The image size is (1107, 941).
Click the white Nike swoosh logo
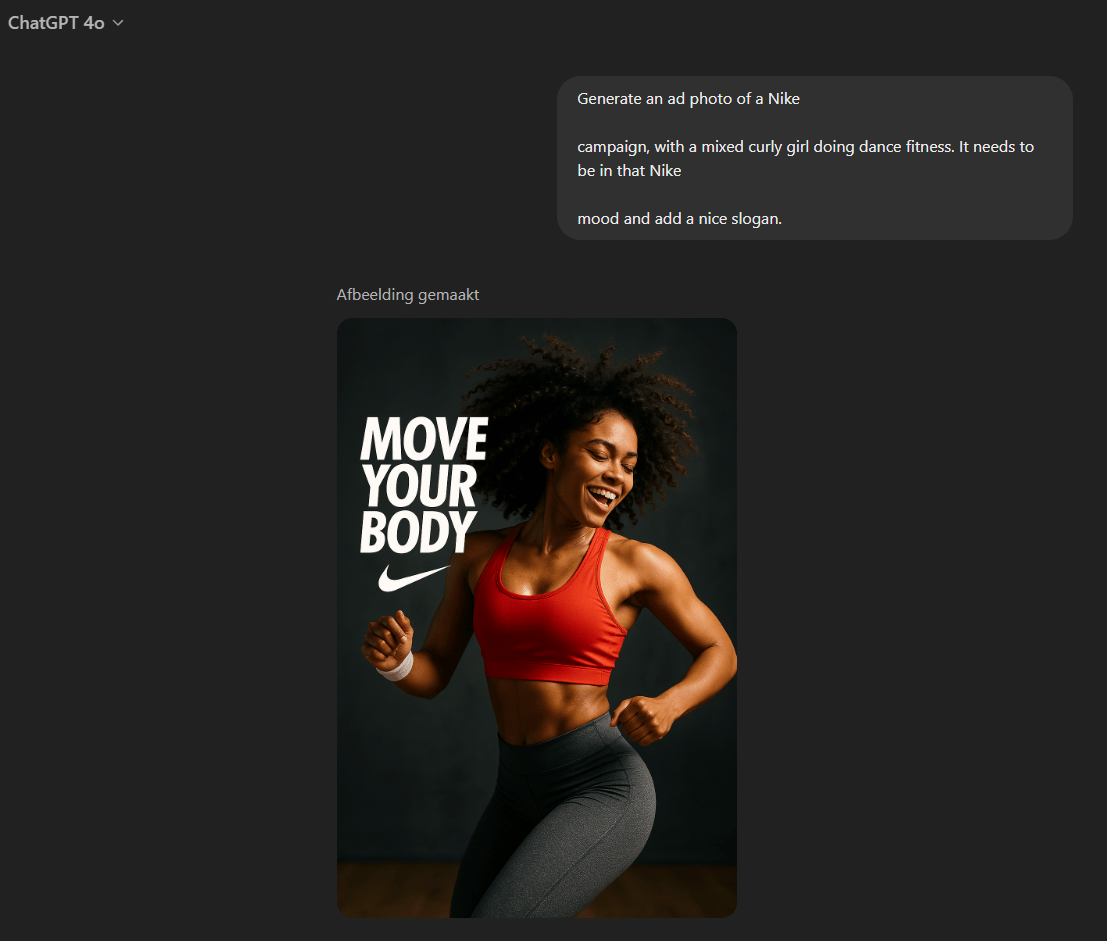(x=412, y=577)
